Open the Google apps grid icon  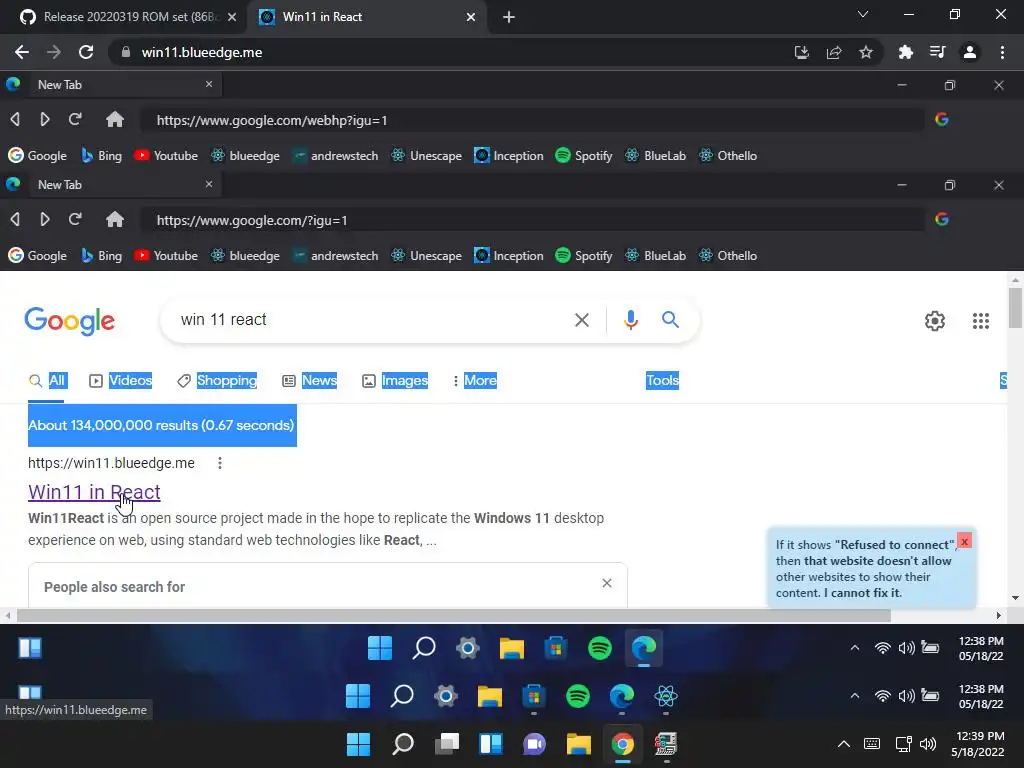(x=980, y=321)
